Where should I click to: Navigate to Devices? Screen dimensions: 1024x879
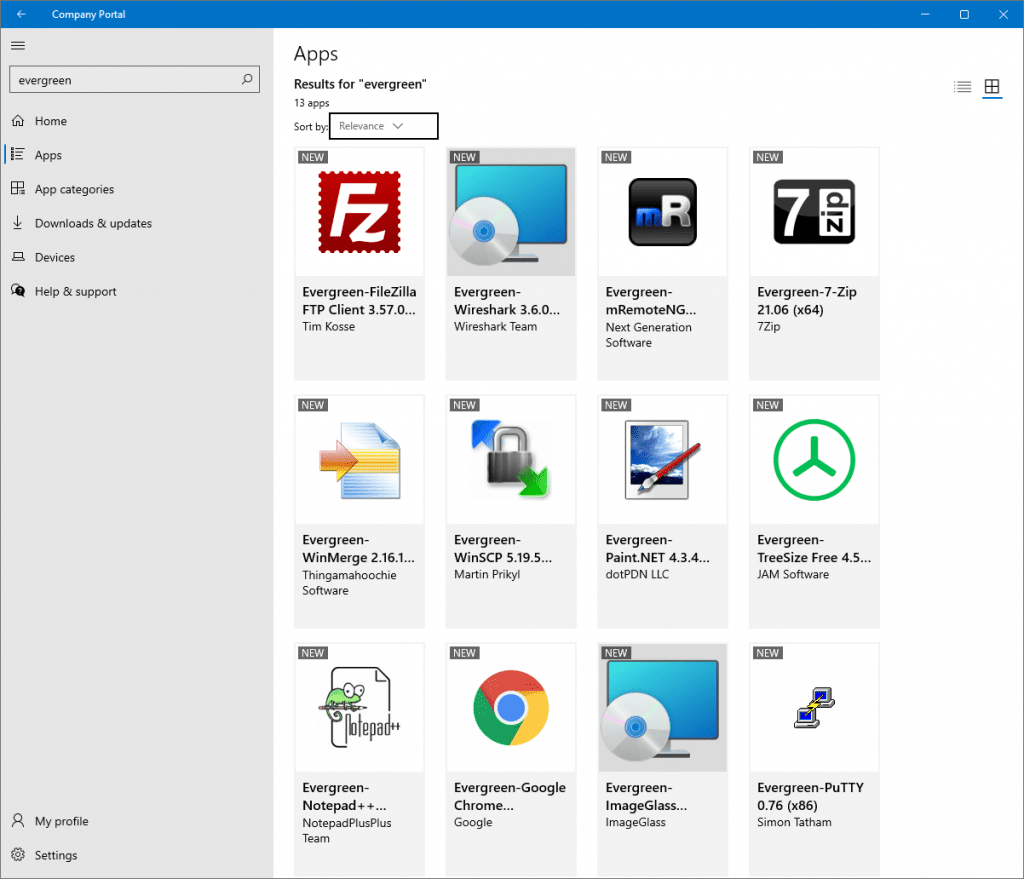[x=55, y=257]
